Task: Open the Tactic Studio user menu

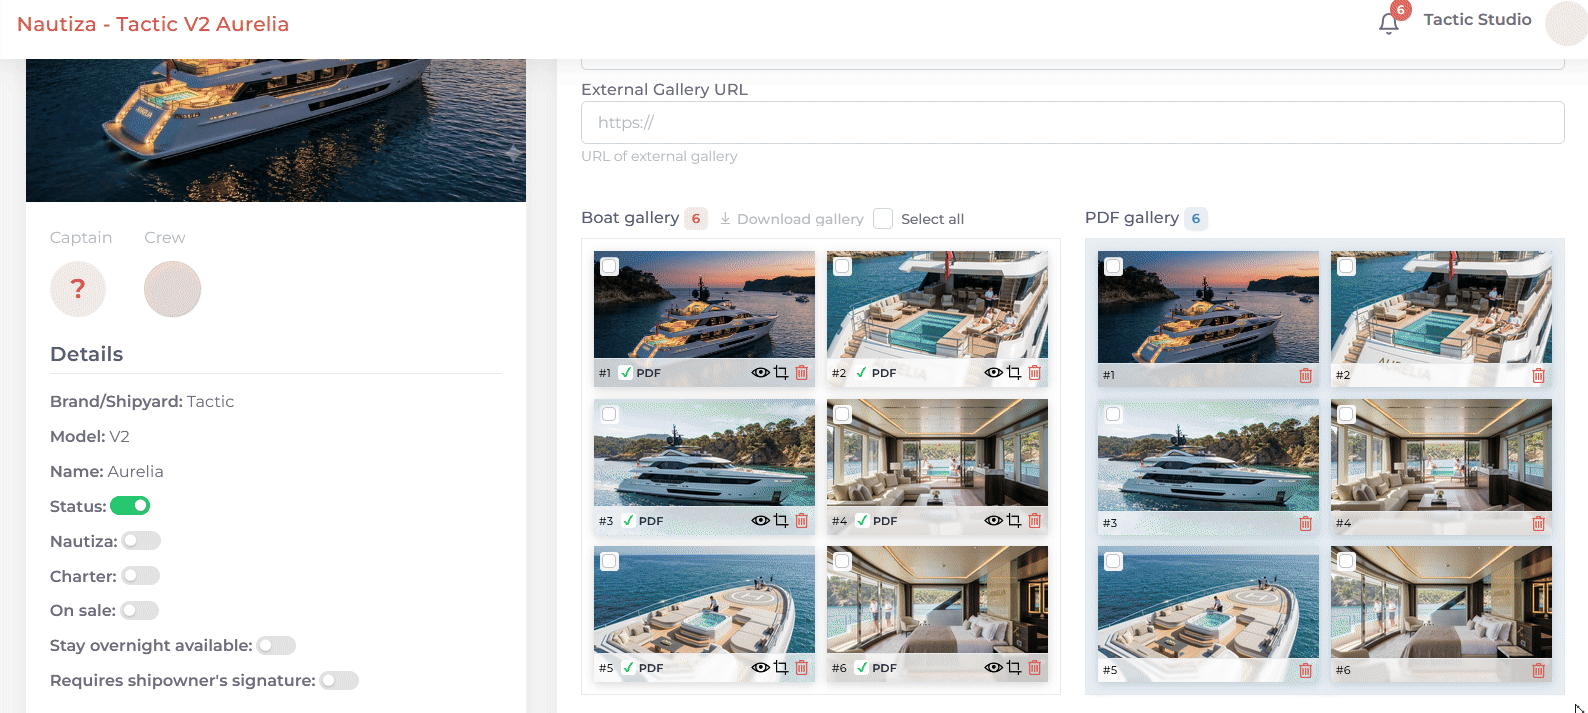Action: (x=1477, y=19)
